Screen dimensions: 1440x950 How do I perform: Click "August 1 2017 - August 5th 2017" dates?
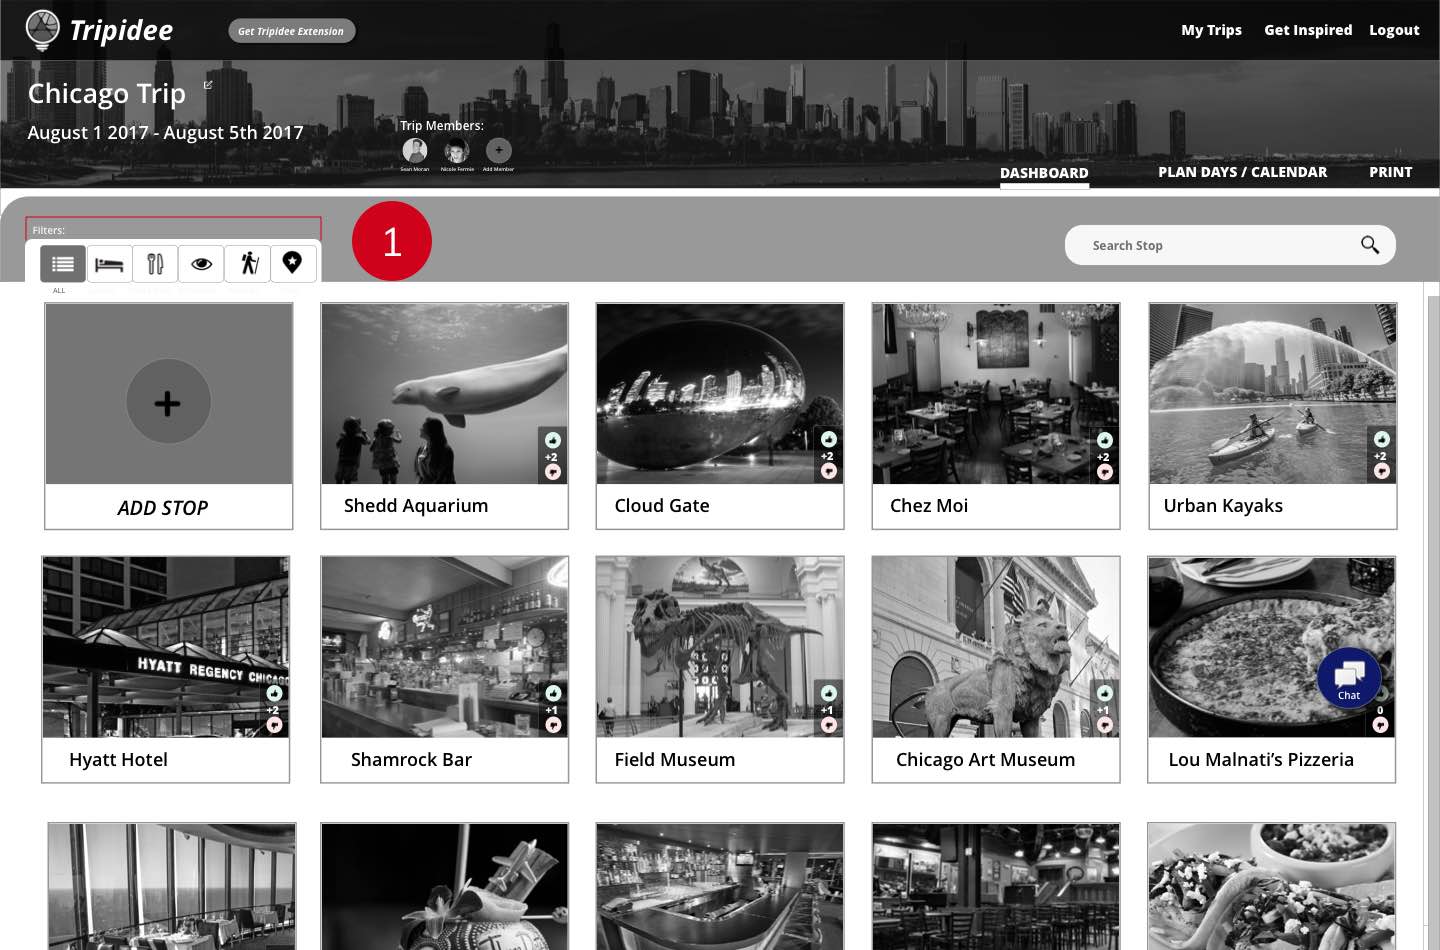coord(165,133)
